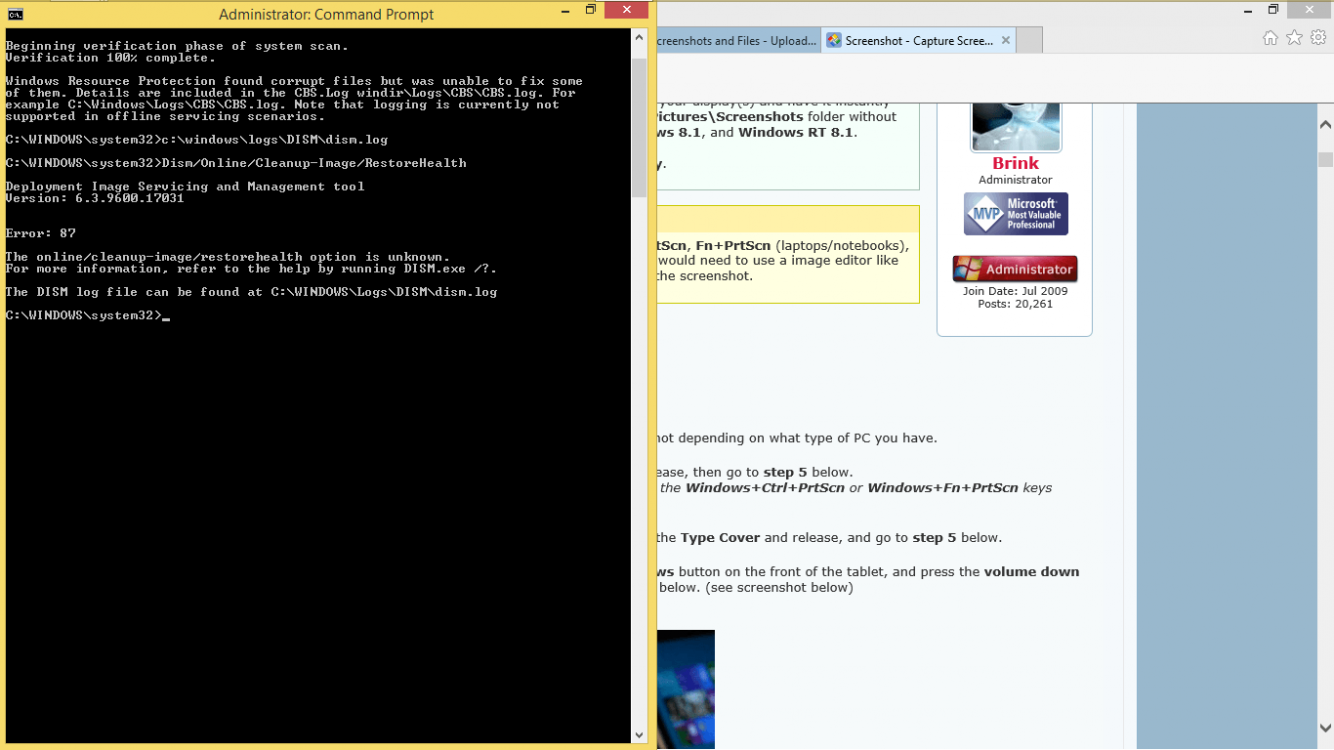The height and width of the screenshot is (750, 1334).
Task: Click the browser page scrollbar thumb
Action: pos(1325,160)
